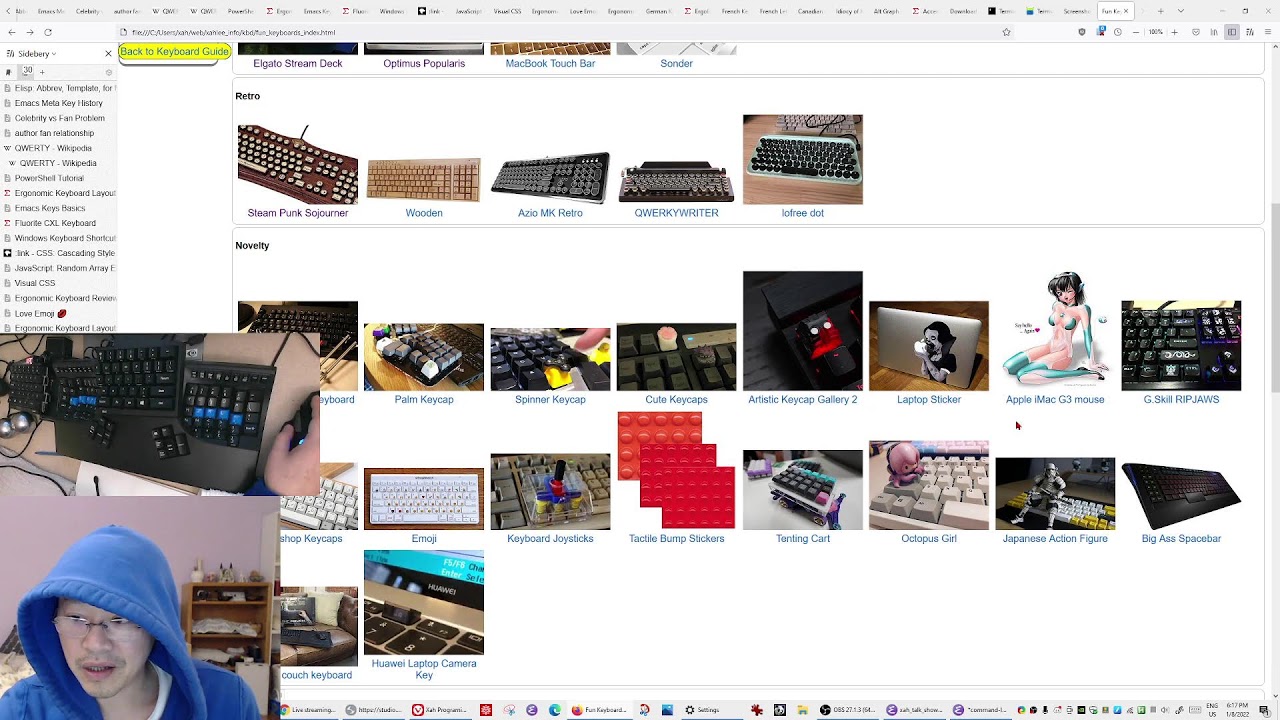This screenshot has width=1280, height=720.
Task: Open Live streaming Chrome taskbar item
Action: (x=309, y=710)
